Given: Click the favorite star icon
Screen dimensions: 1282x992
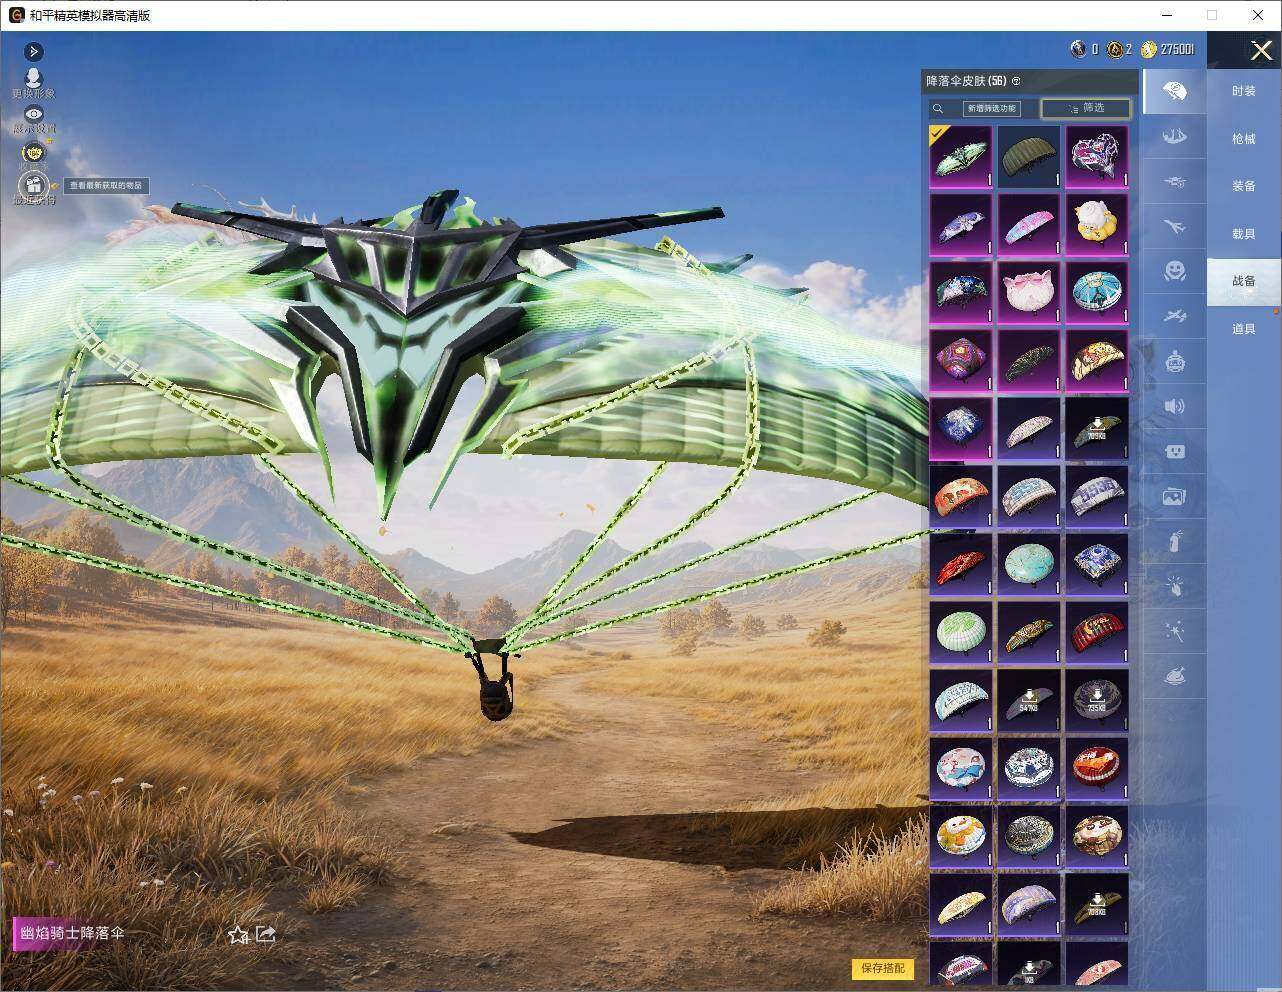Looking at the screenshot, I should pyautogui.click(x=238, y=935).
